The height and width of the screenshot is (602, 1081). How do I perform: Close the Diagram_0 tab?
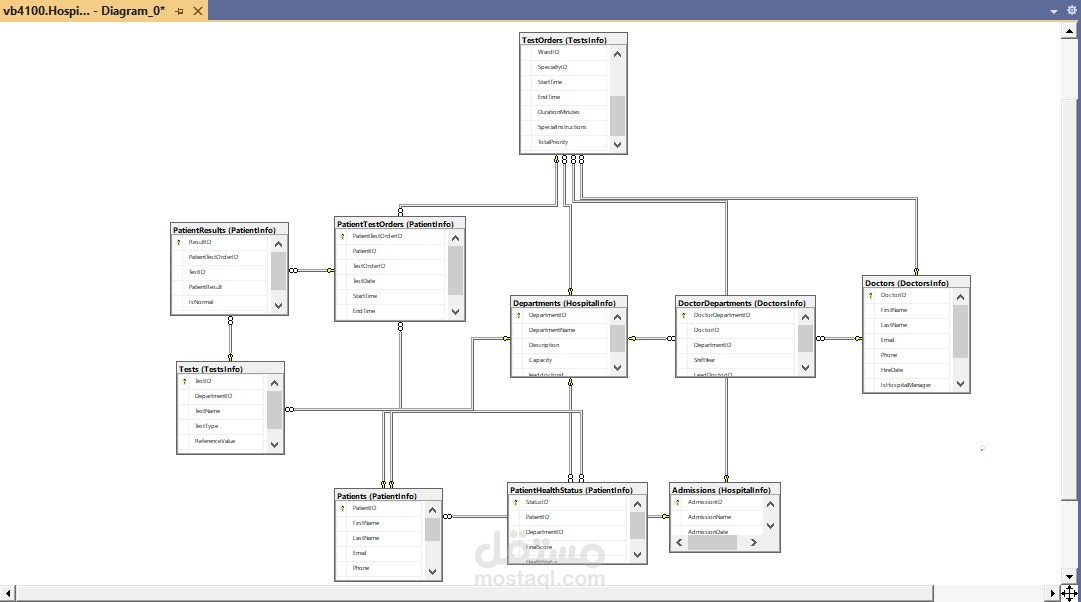(198, 11)
